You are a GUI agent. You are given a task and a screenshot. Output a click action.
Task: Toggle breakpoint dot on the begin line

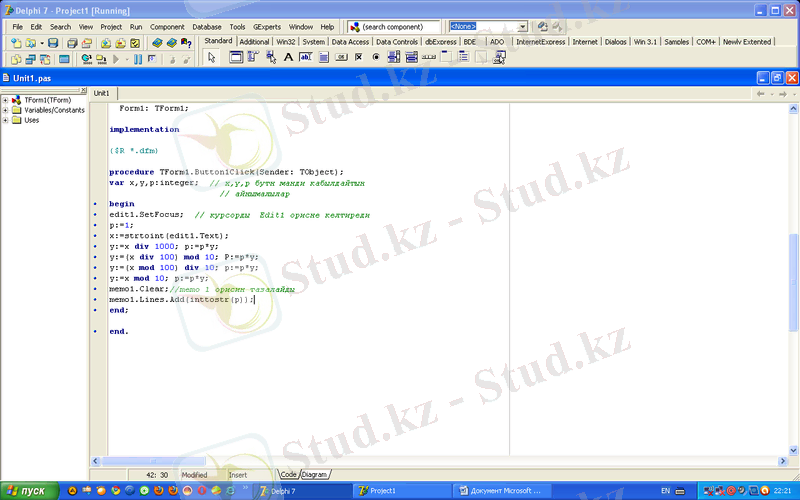click(x=95, y=204)
